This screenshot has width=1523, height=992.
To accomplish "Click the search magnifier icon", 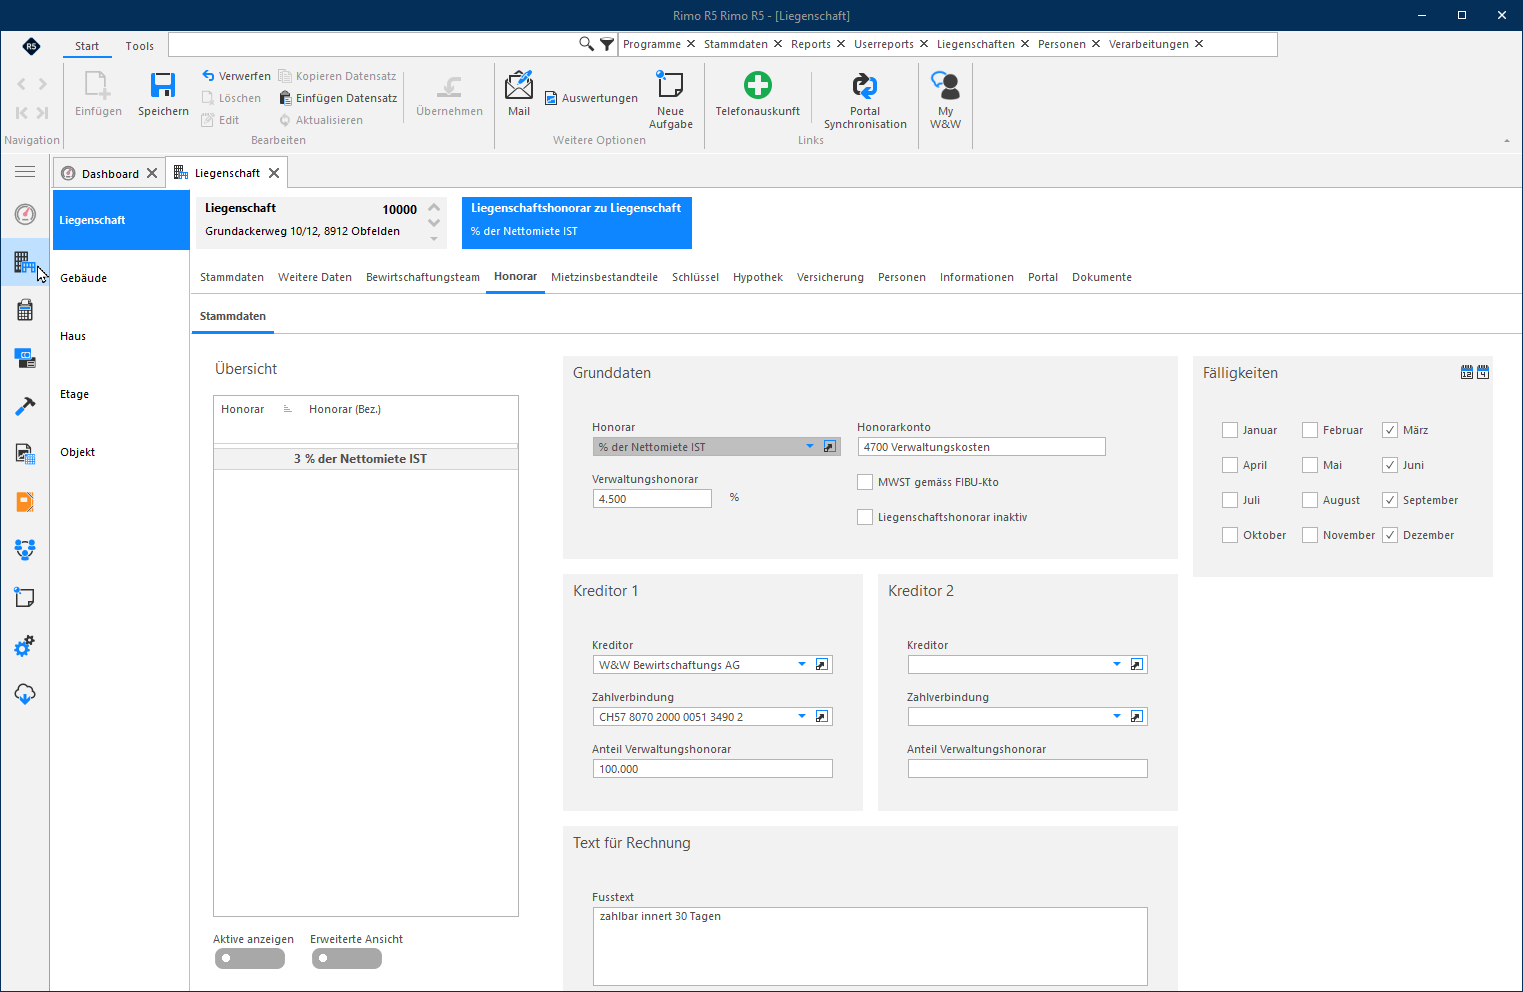I will click(x=587, y=44).
